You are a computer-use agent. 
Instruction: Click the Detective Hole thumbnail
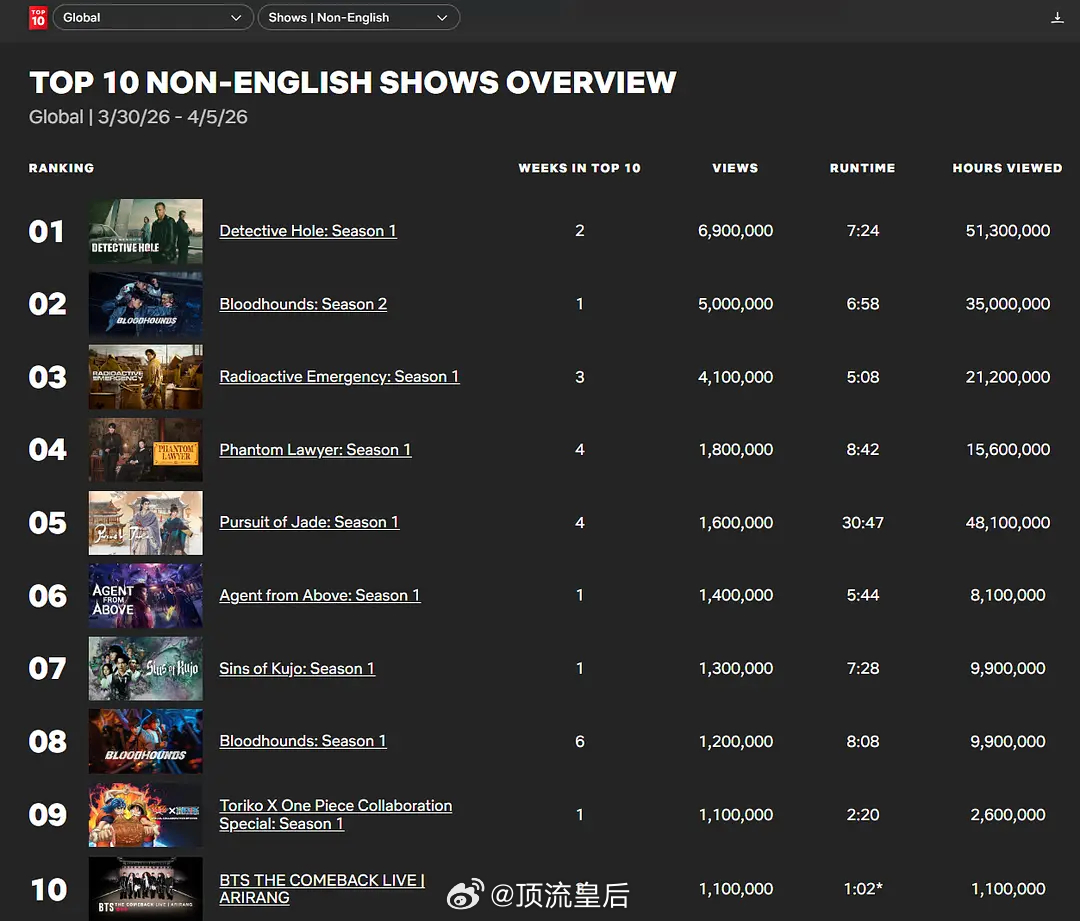click(x=145, y=231)
